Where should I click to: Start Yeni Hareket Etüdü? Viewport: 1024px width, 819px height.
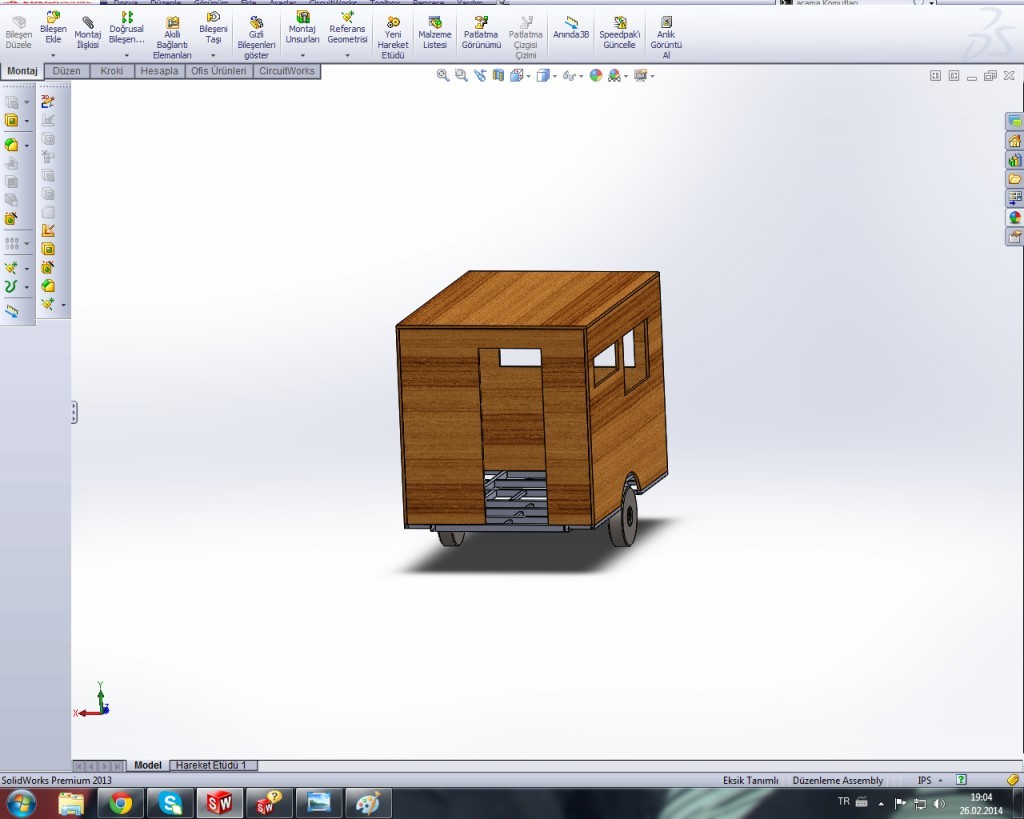(x=393, y=22)
